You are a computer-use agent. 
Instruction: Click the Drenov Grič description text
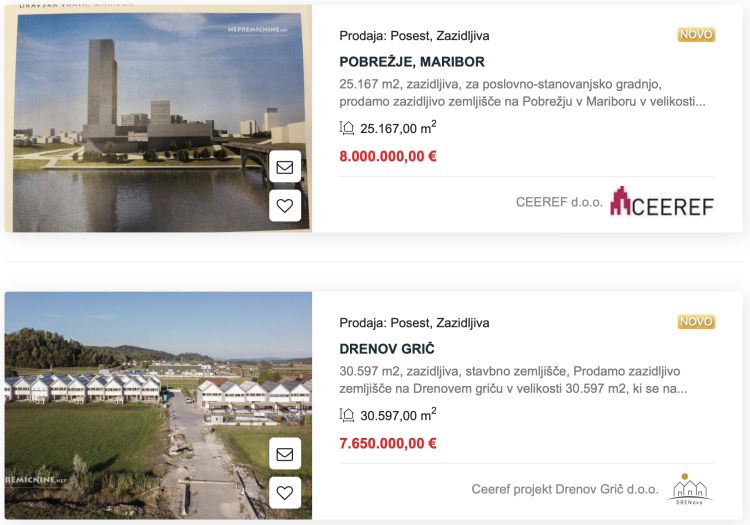(x=512, y=379)
